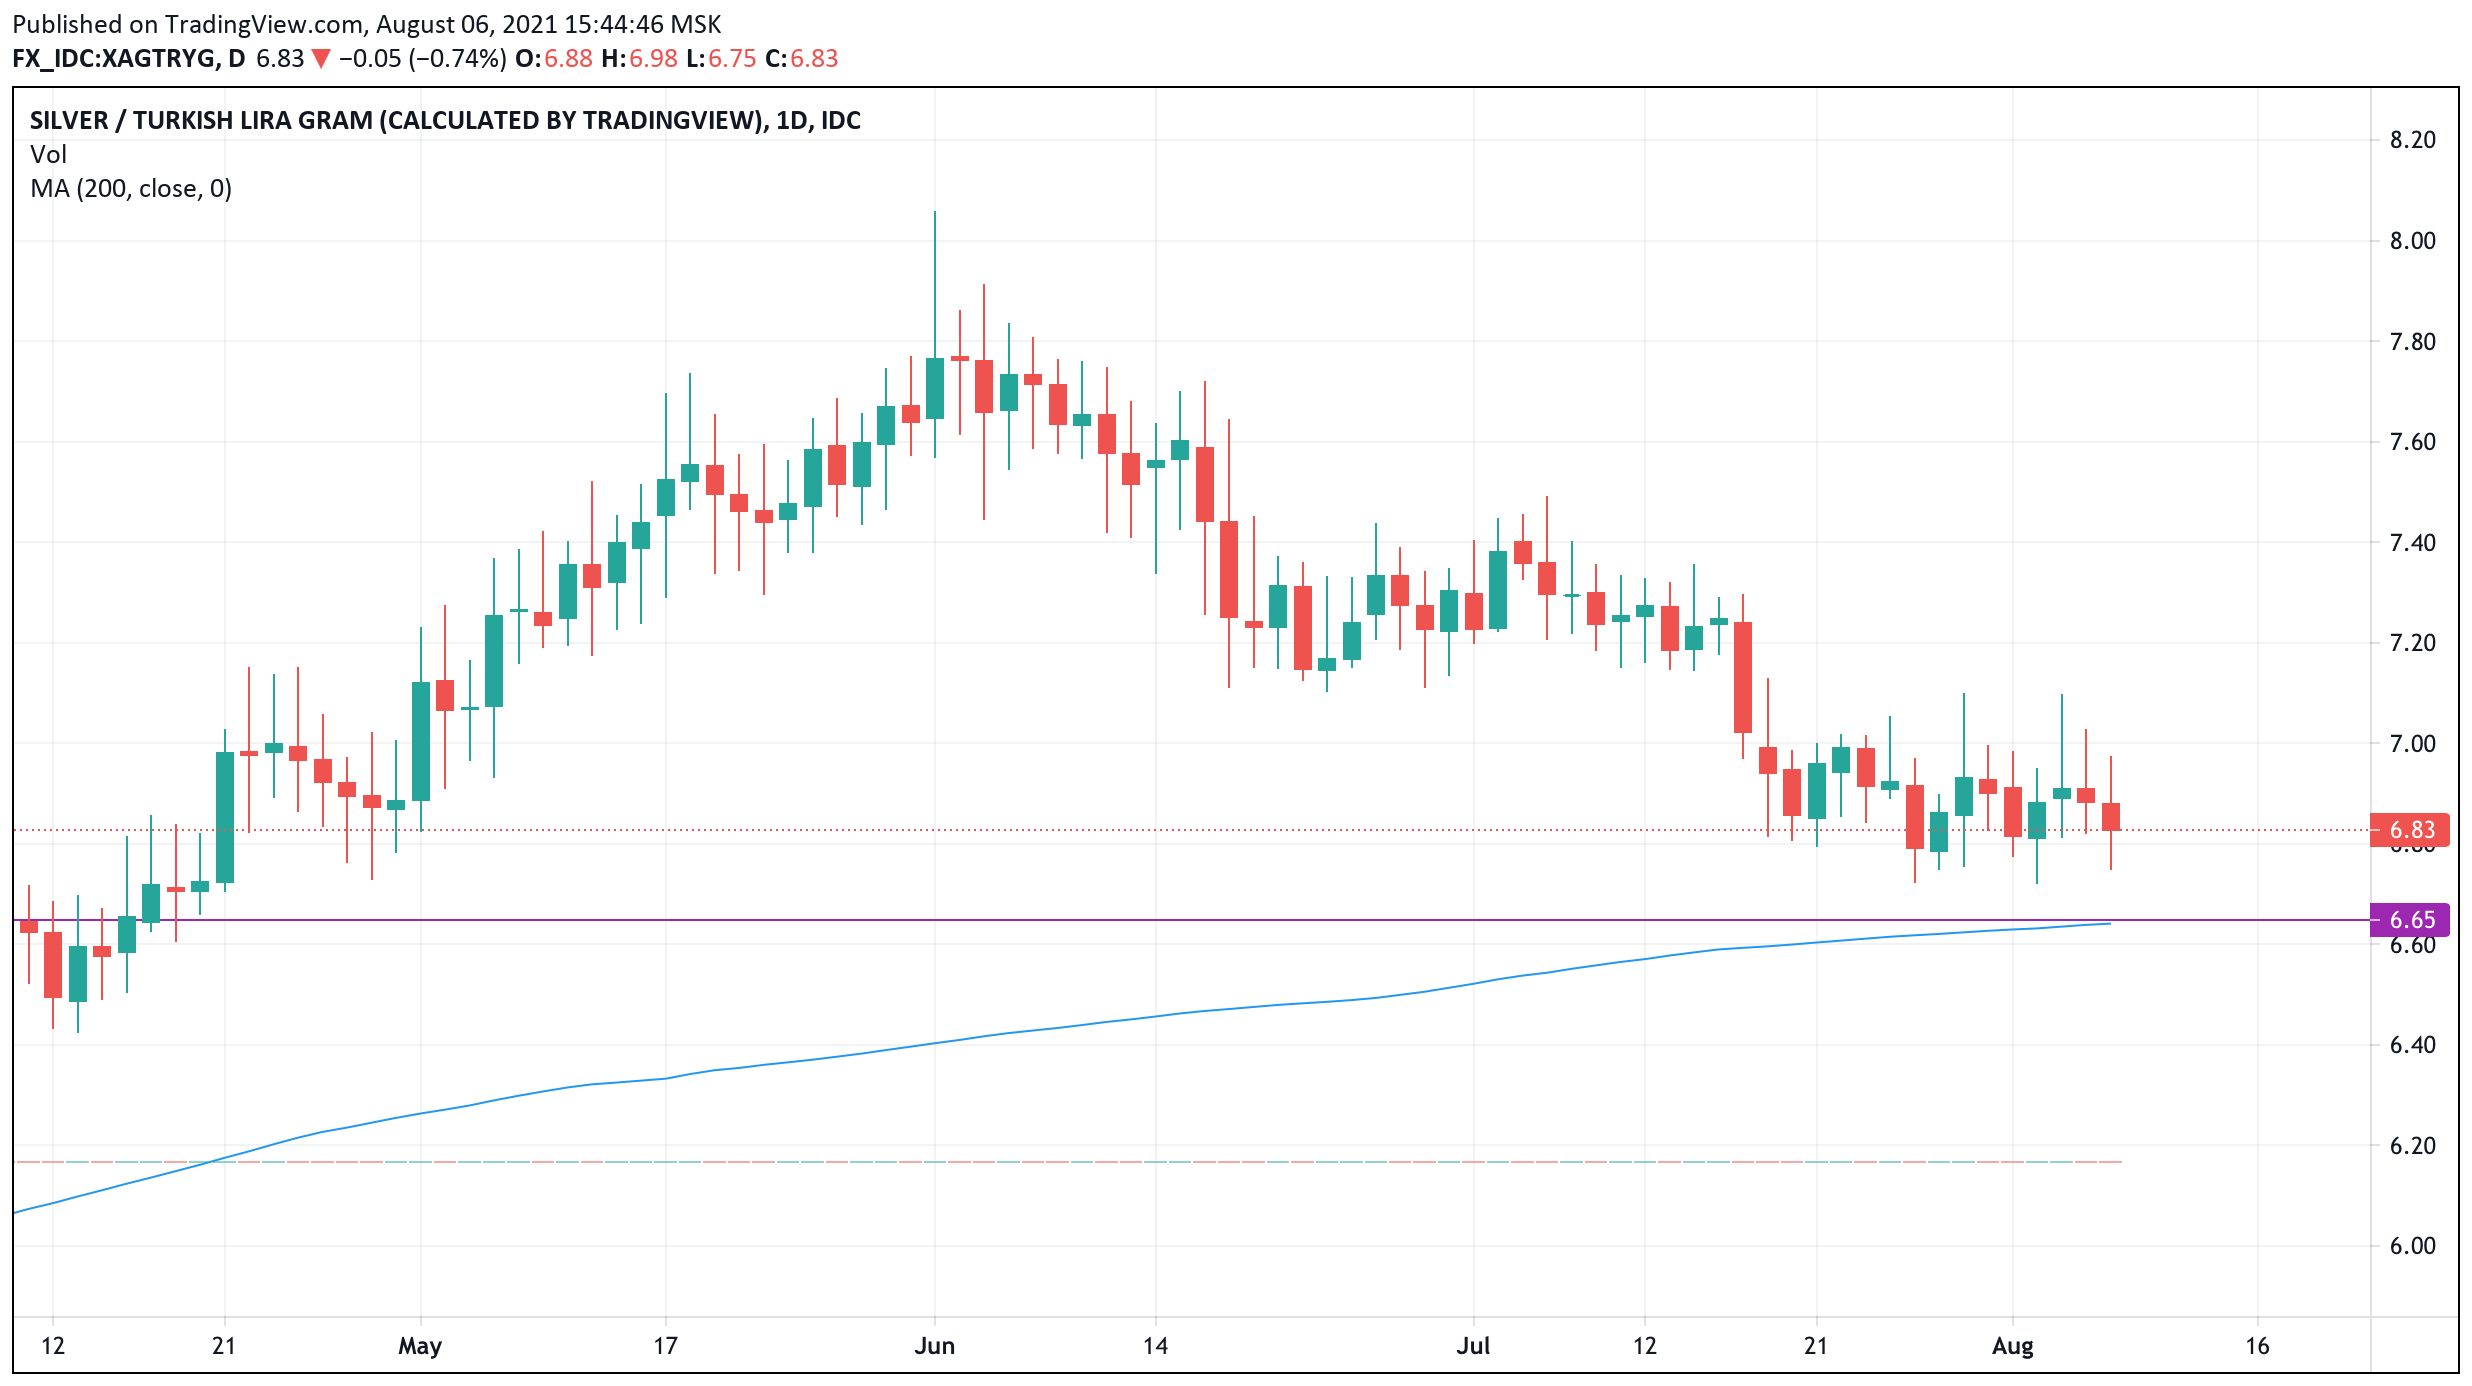This screenshot has height=1386, width=2472.
Task: Click the open value O:6.88
Action: pos(554,58)
